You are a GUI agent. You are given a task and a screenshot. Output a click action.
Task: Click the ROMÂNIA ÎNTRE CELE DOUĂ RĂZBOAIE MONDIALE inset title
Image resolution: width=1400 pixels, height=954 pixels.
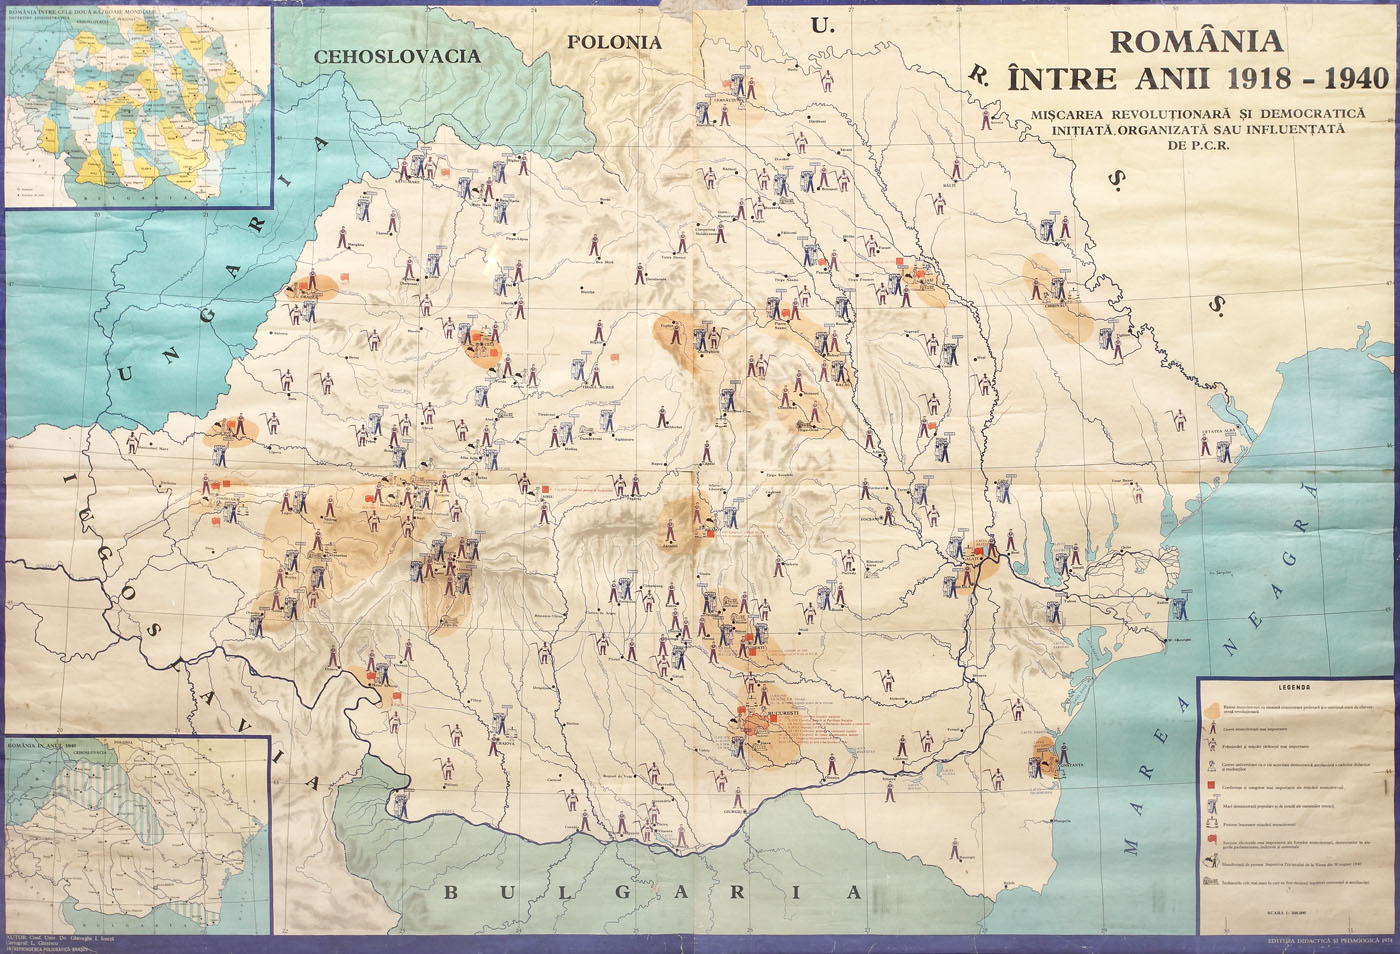coord(82,12)
